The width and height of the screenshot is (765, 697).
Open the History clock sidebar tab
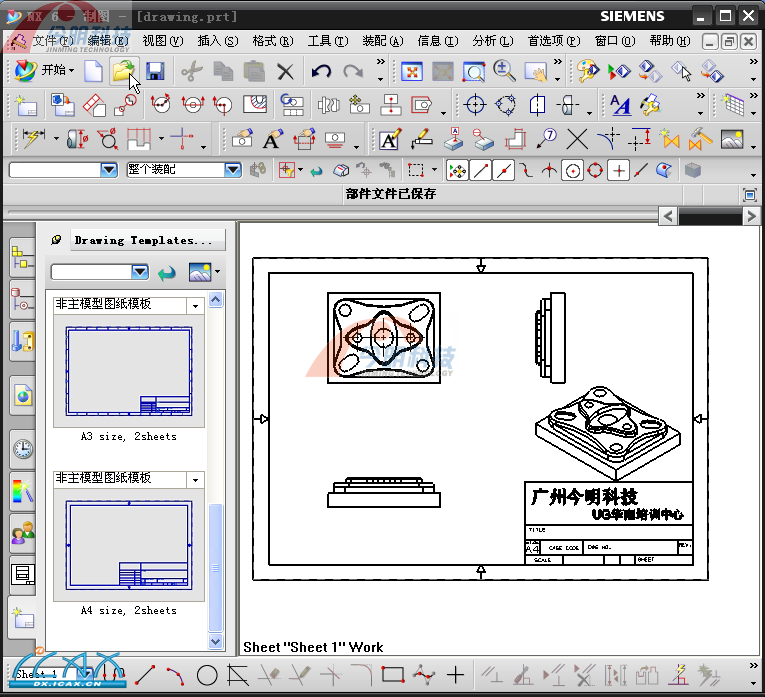[22, 449]
